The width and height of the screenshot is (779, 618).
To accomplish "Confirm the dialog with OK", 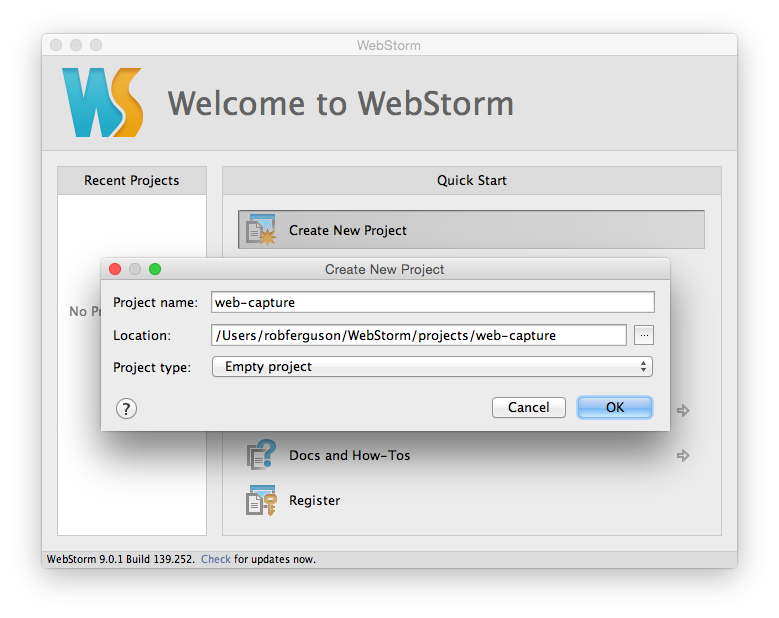I will tap(615, 407).
